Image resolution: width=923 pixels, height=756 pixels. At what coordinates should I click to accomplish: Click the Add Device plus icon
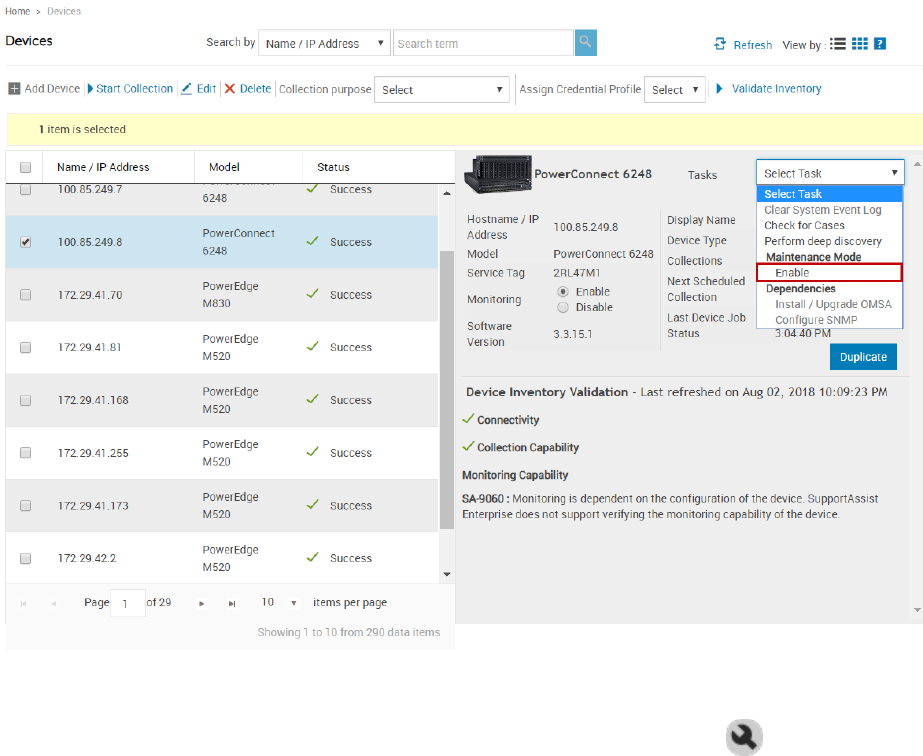14,89
